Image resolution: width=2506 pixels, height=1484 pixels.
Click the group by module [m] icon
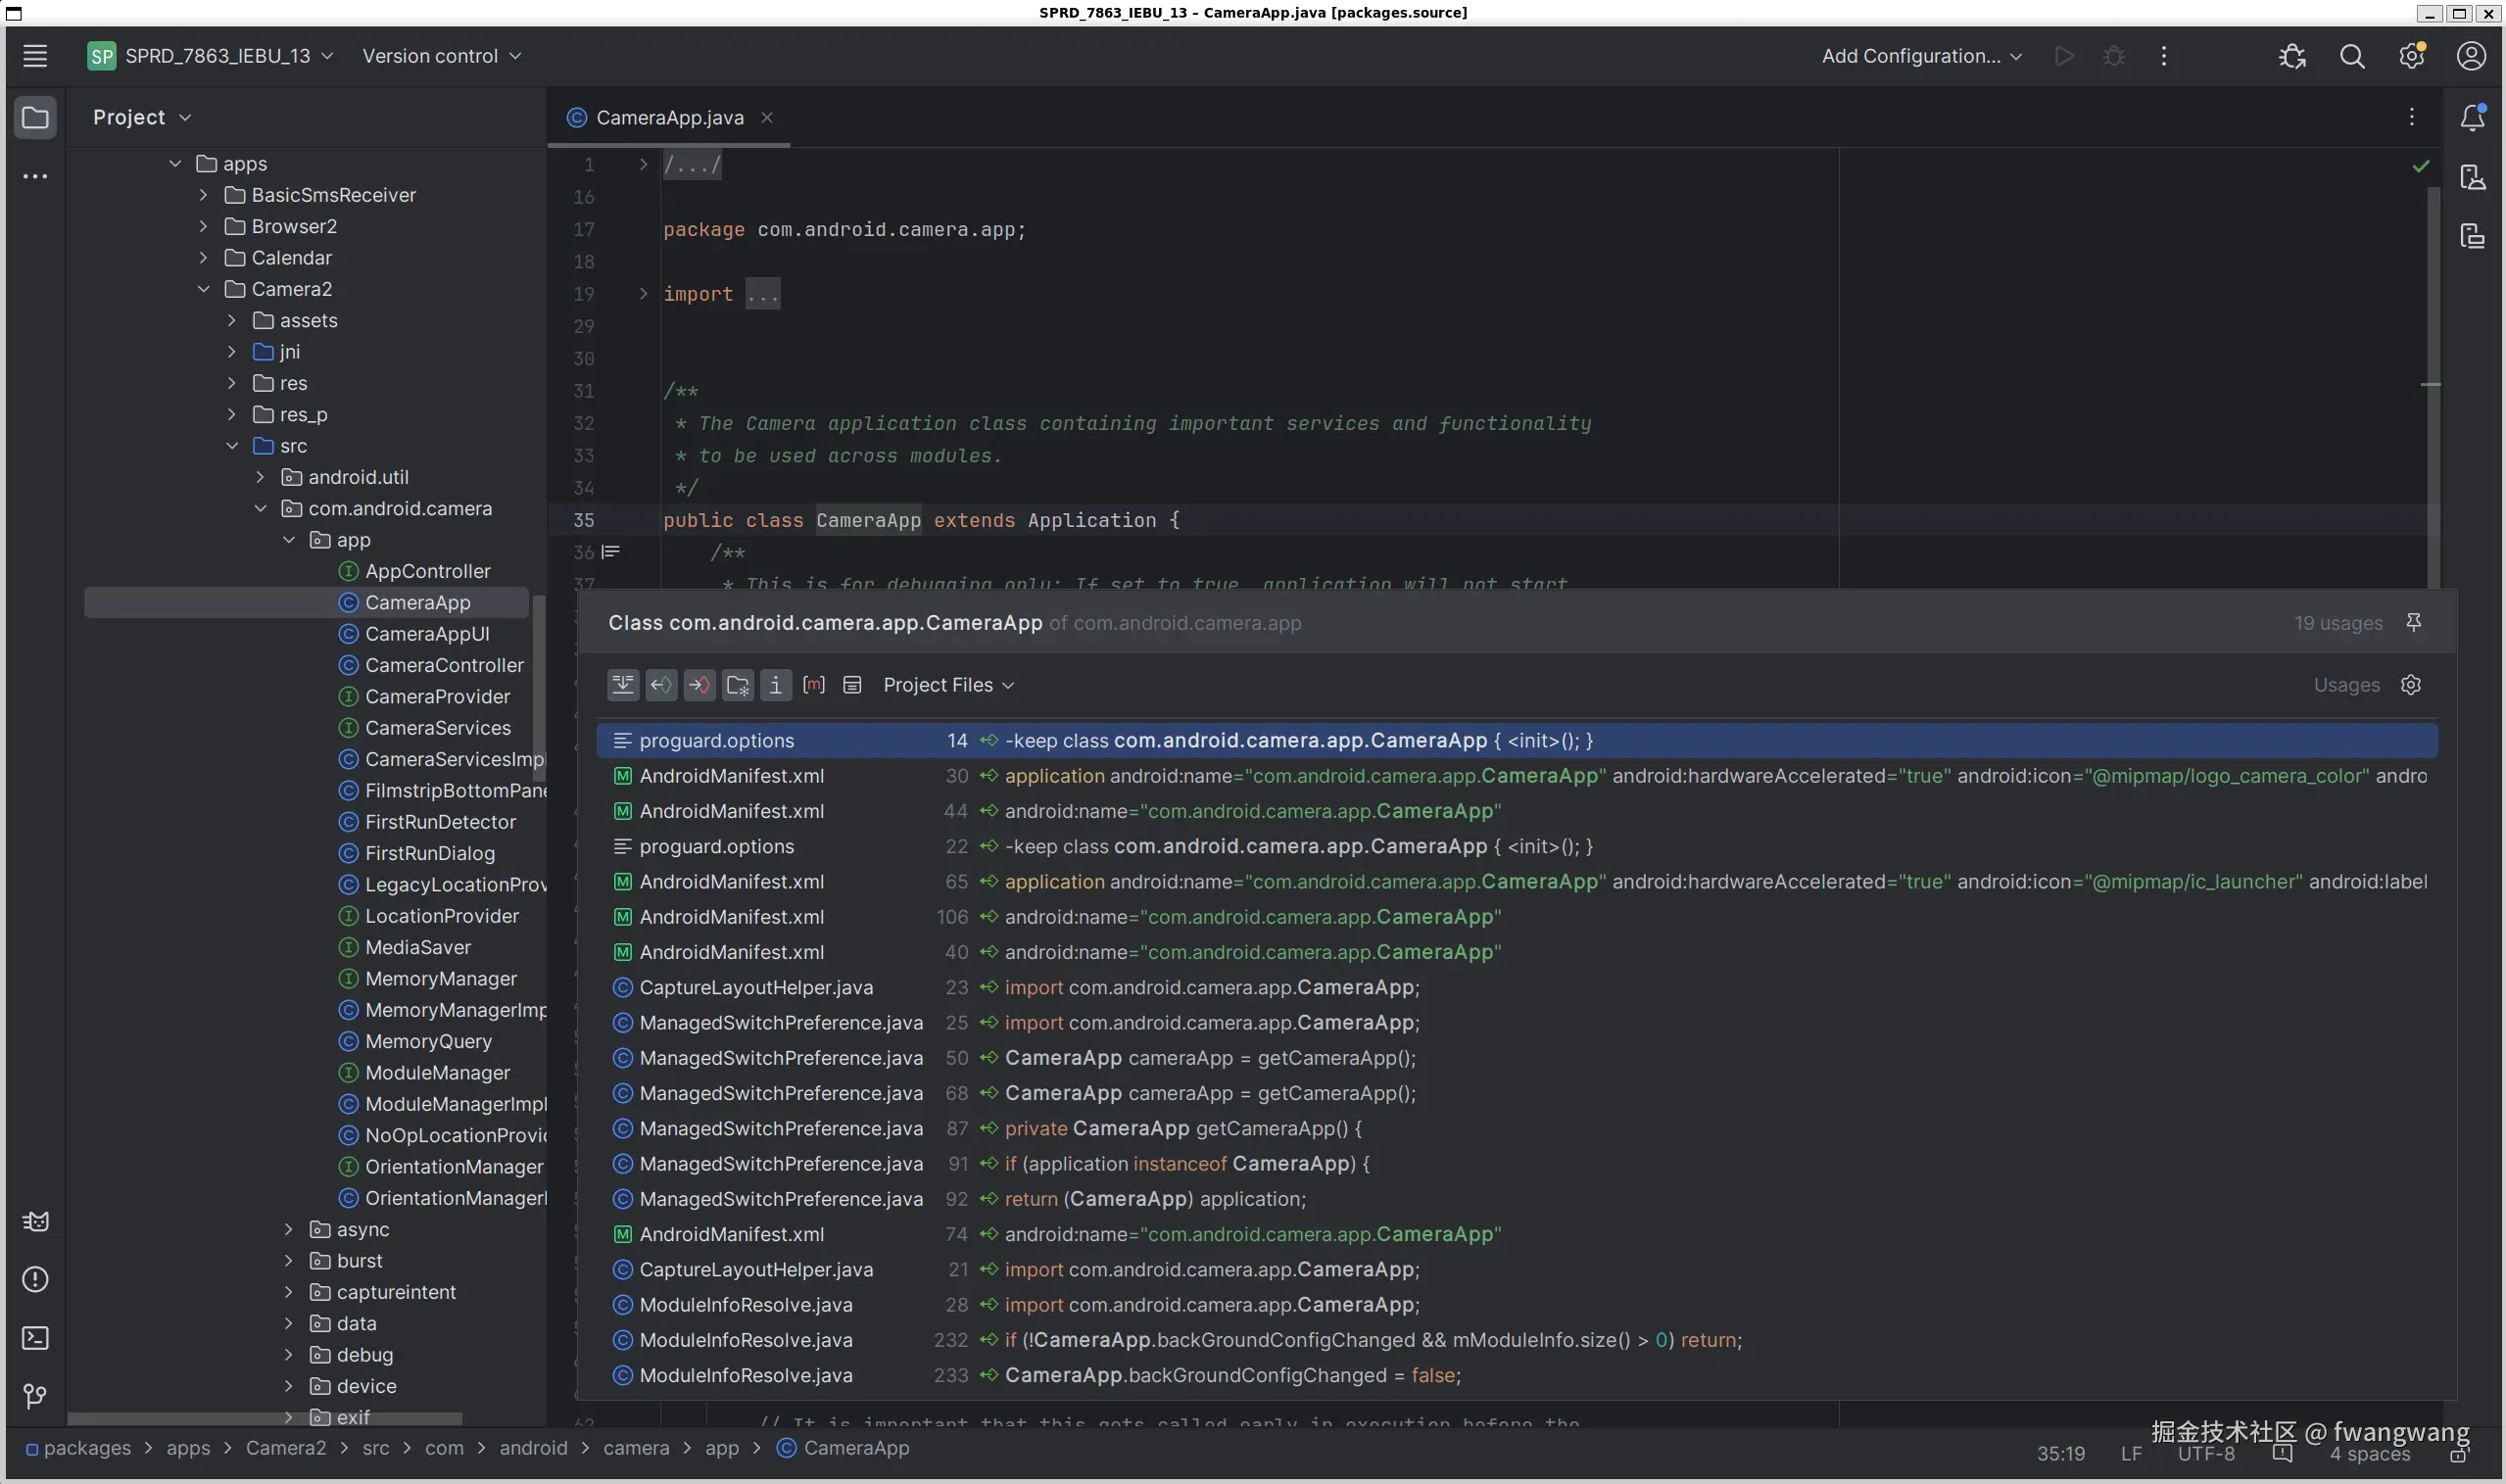click(814, 685)
